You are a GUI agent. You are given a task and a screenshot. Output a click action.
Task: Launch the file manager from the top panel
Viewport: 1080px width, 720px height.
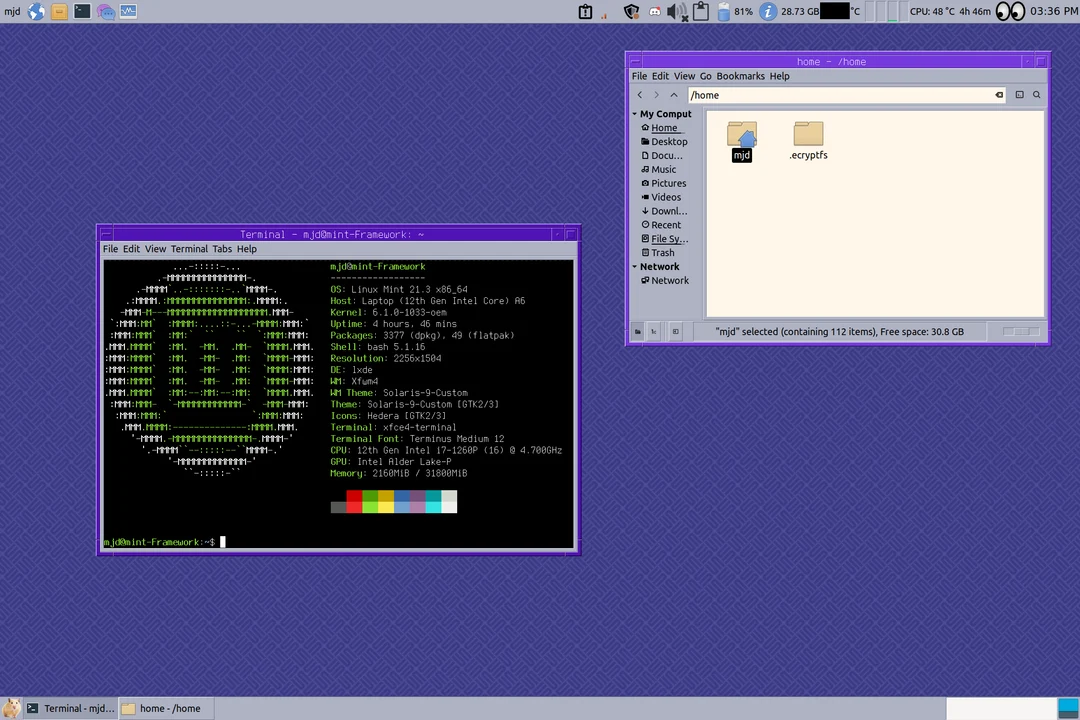point(59,11)
